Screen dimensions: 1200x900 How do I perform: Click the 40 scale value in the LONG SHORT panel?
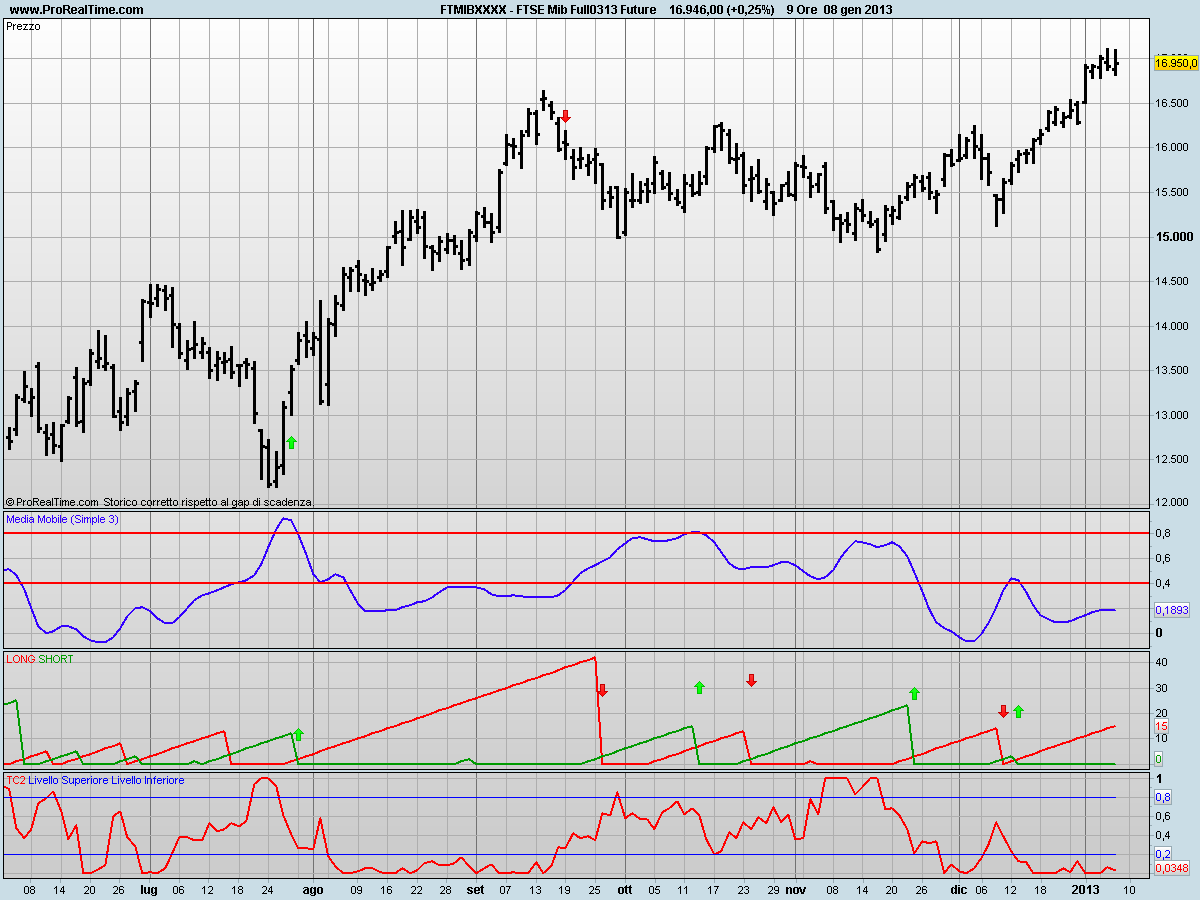pos(1162,662)
